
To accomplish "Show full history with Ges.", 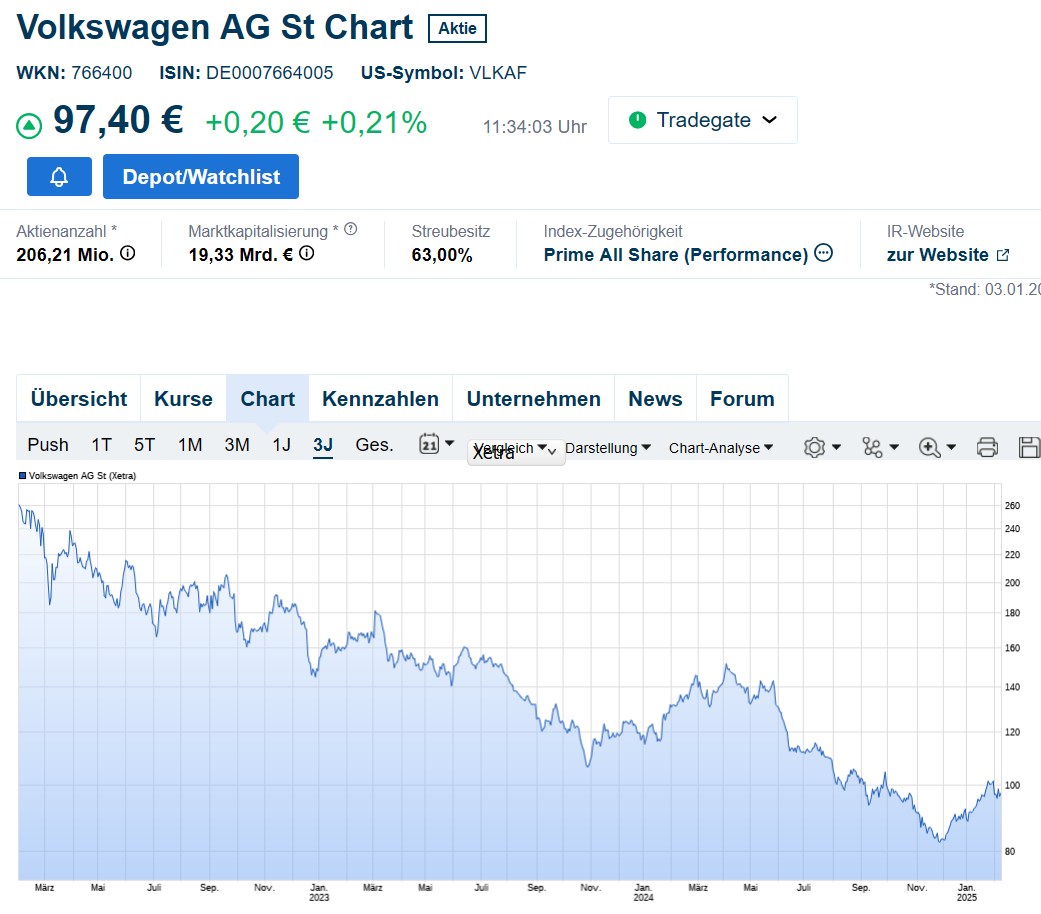I will 374,445.
